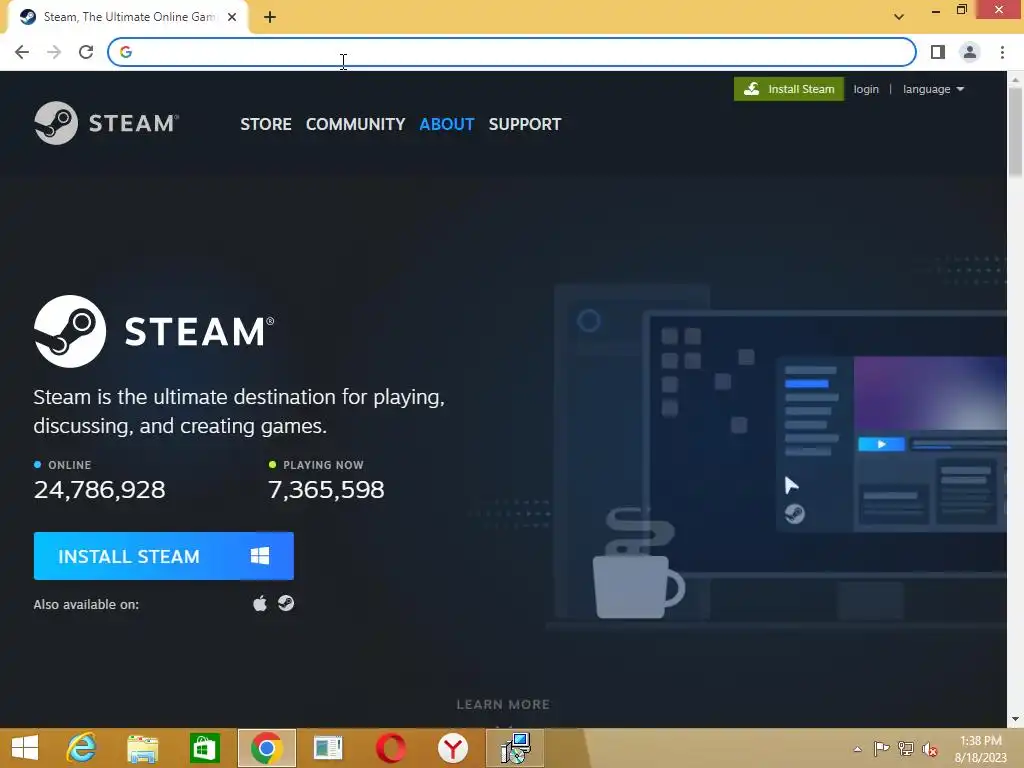The image size is (1024, 768).
Task: Launch Yandex browser from taskbar
Action: point(453,748)
